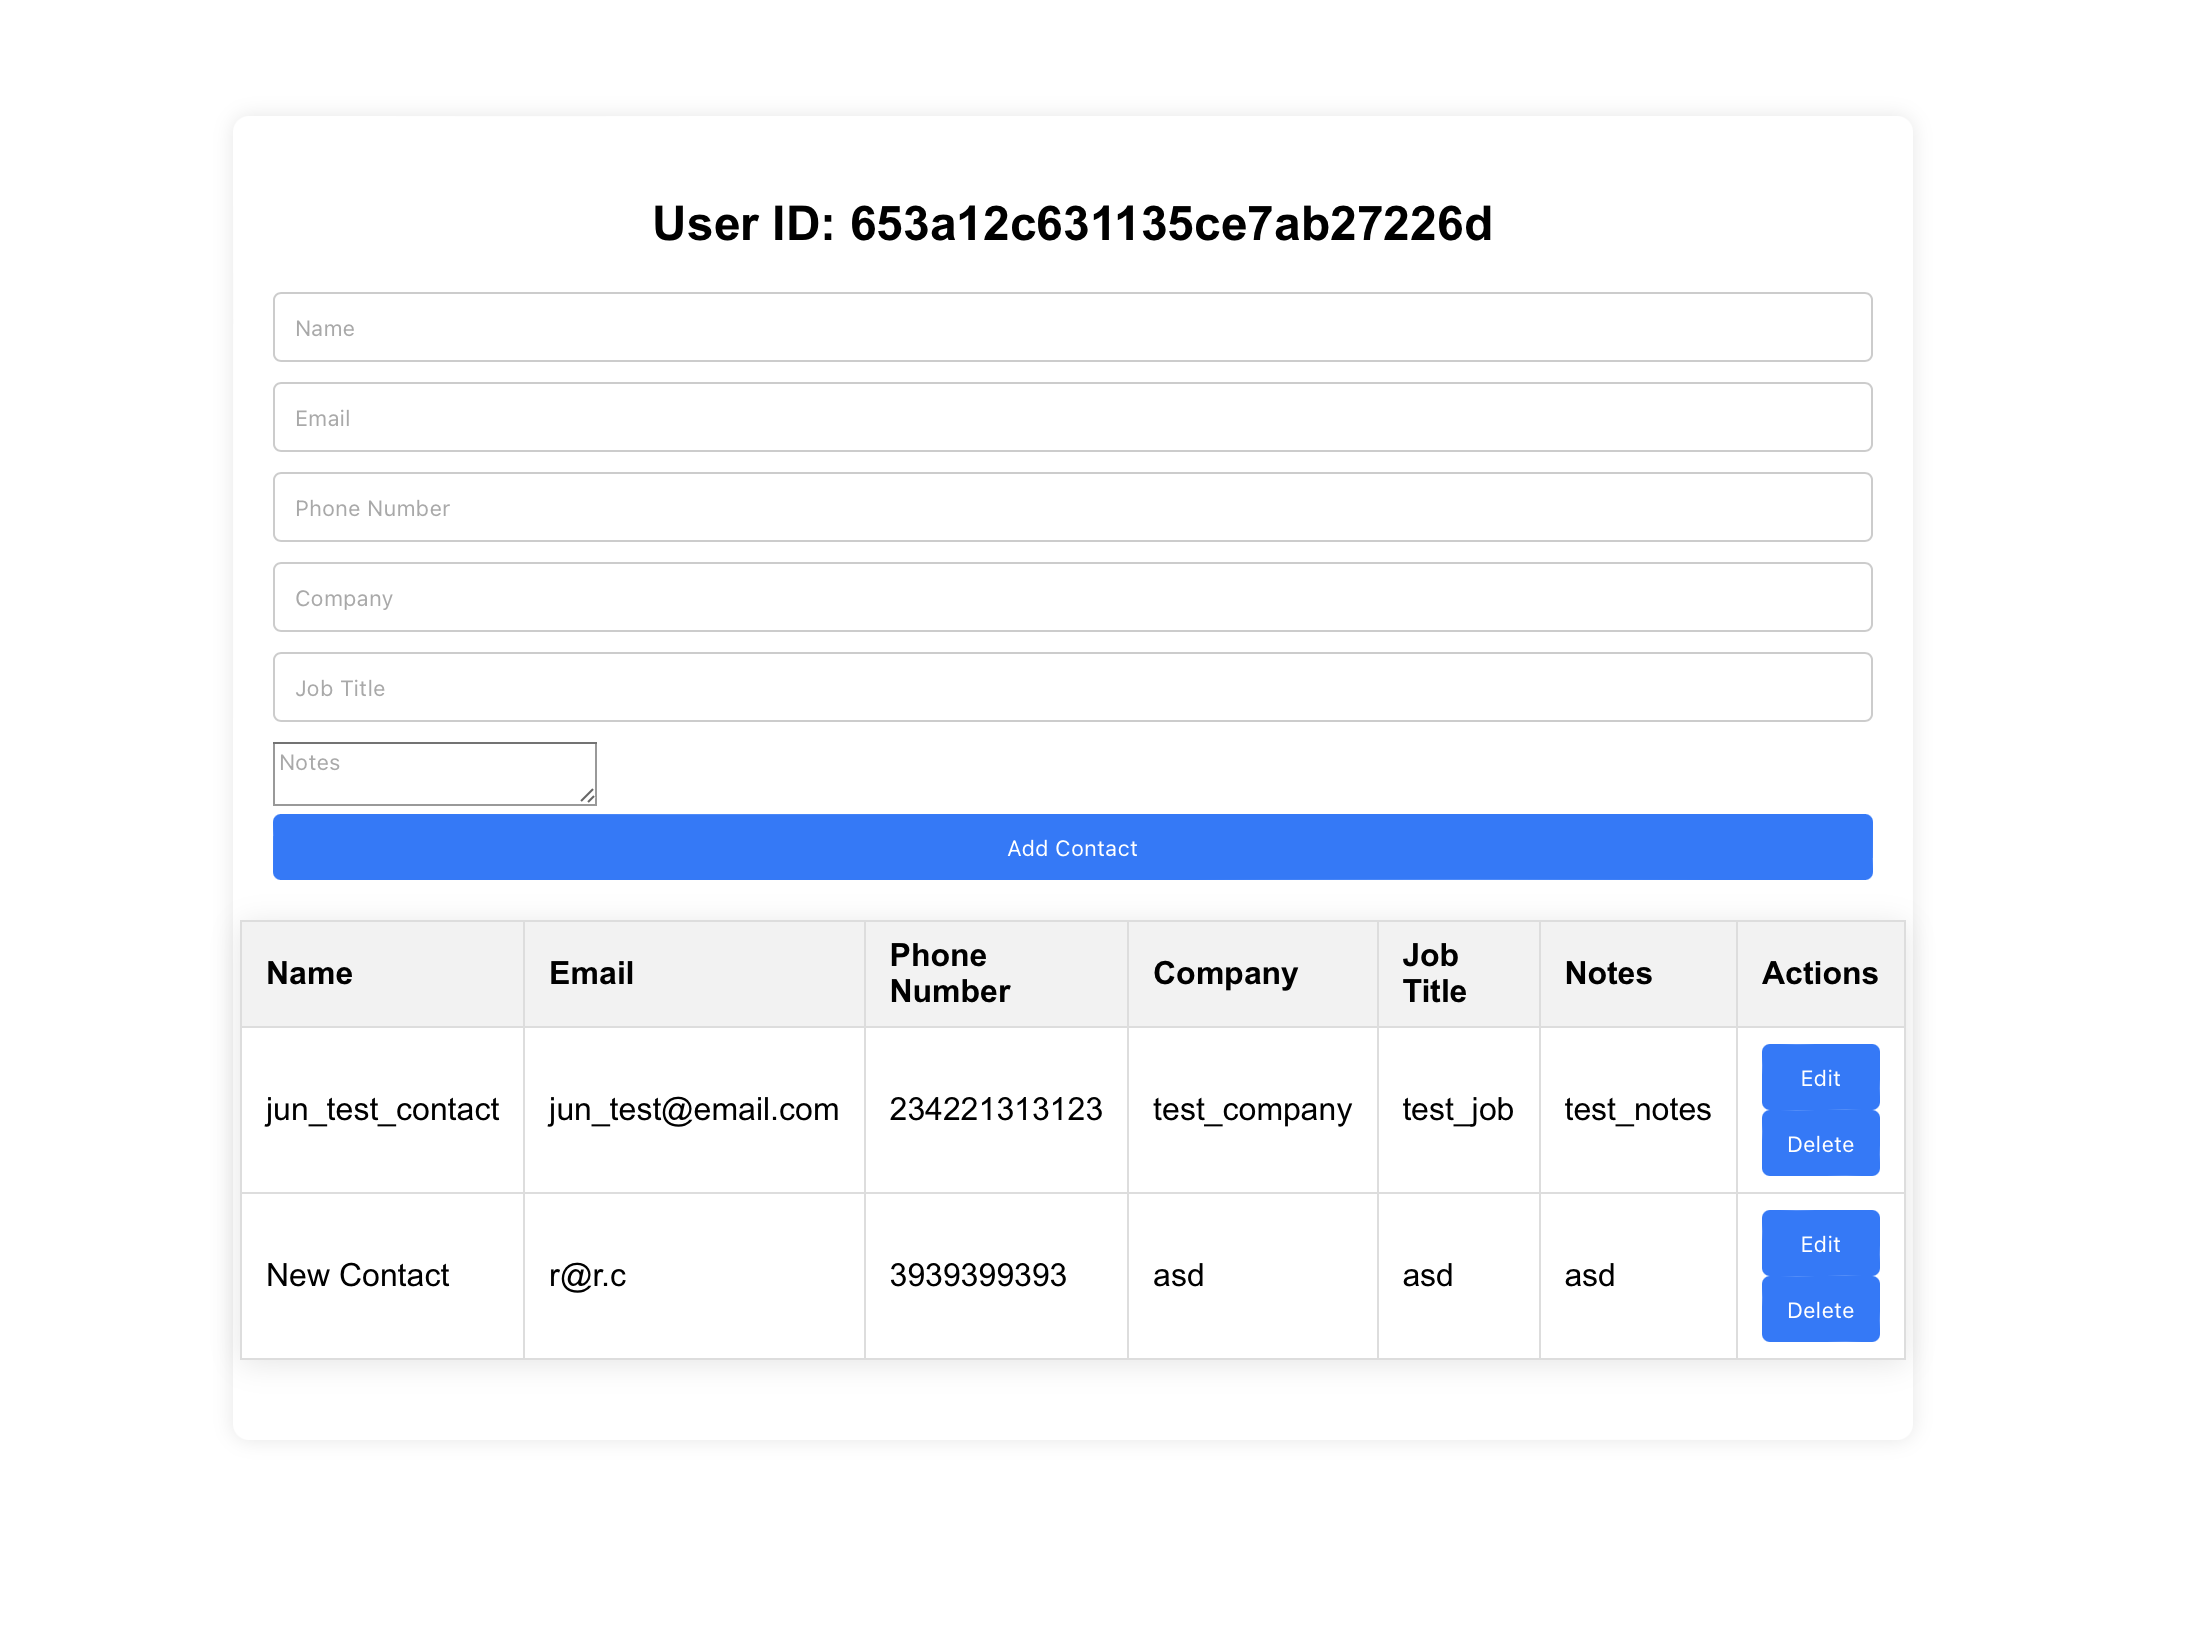Select the jun_test@email.com cell
2208x1638 pixels.
(694, 1109)
